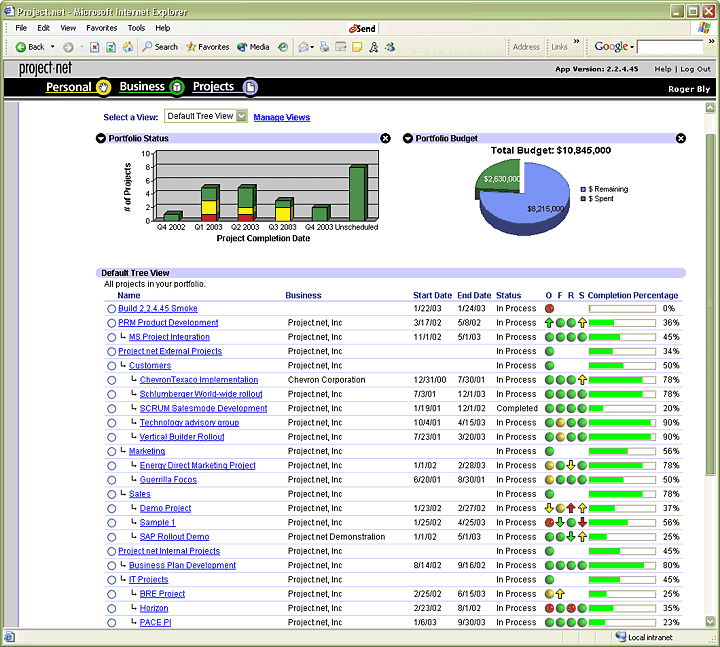
Task: Click the History icon
Action: click(283, 47)
